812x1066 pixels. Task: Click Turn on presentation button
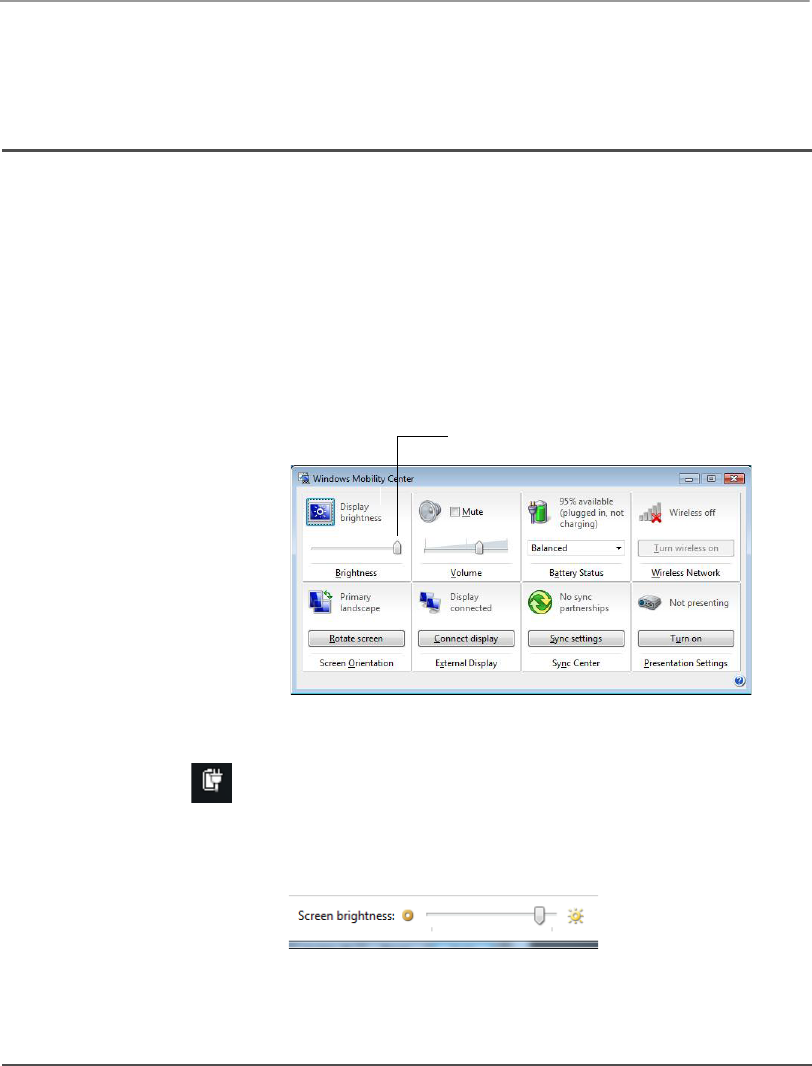tap(686, 638)
